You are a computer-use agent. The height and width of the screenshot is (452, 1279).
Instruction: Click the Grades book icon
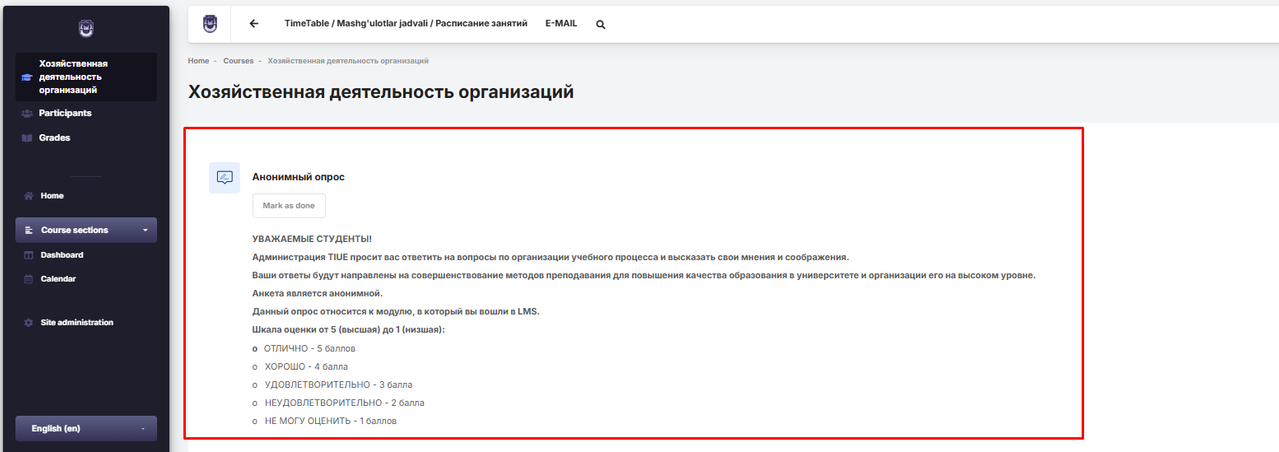pos(27,138)
